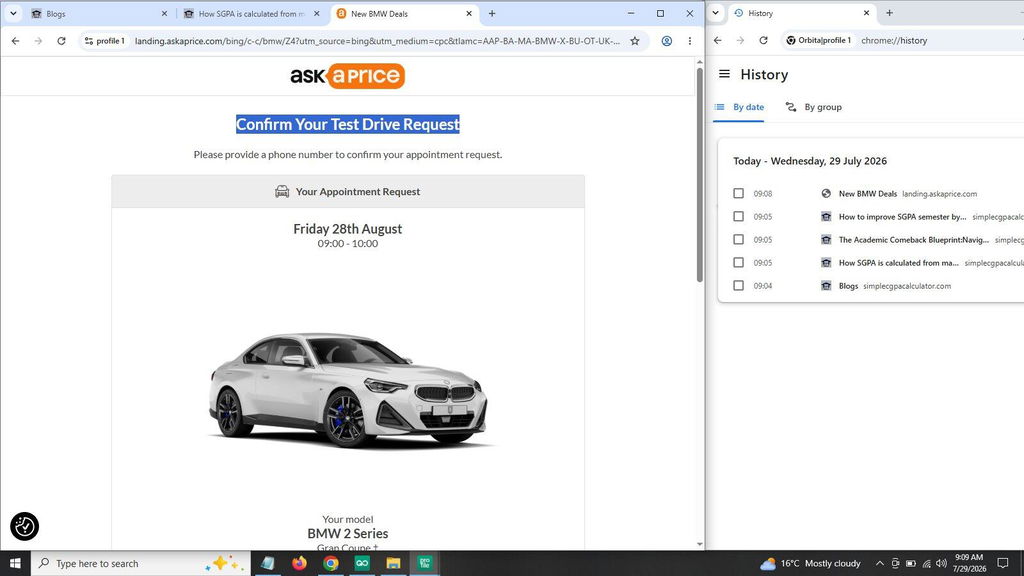Open How to improve SGPA history link
Screen dimensions: 1024x576
tap(903, 217)
